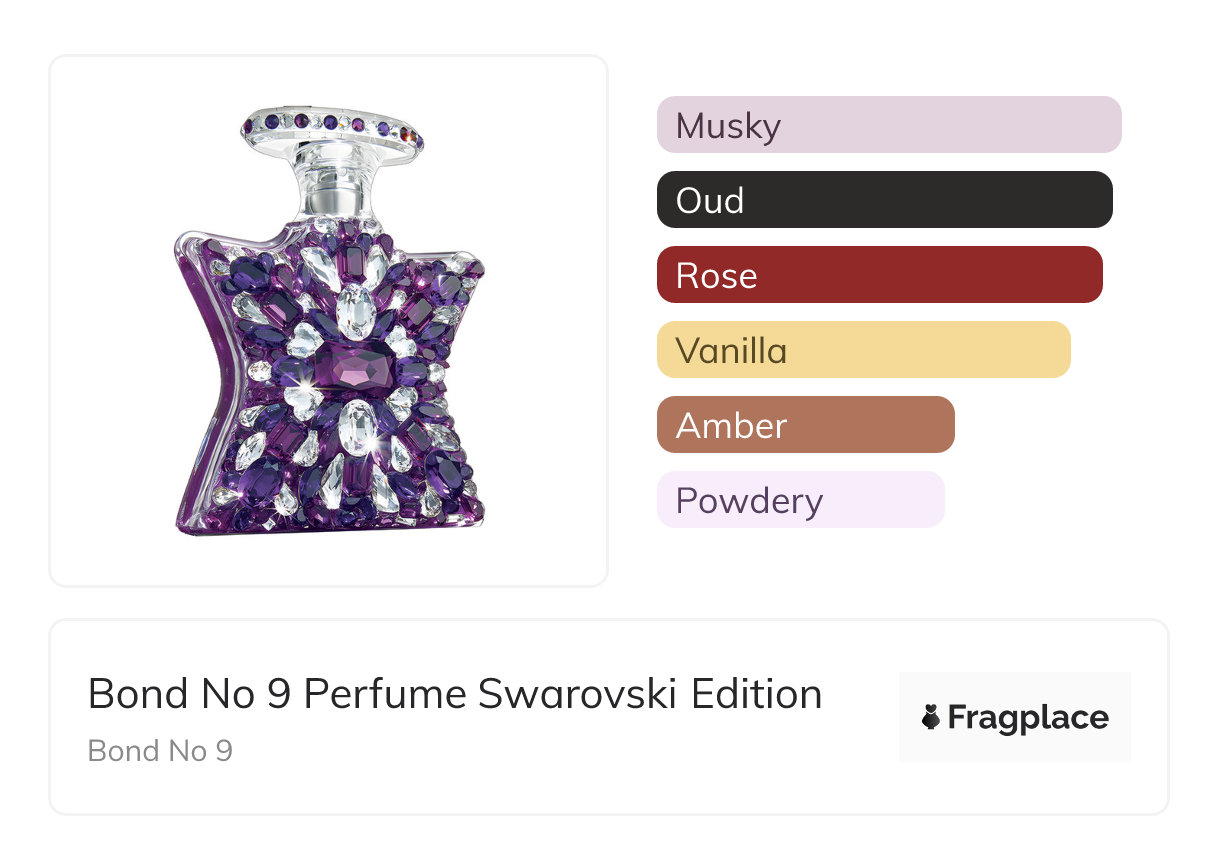The height and width of the screenshot is (864, 1218).
Task: Click the Oud label text
Action: pyautogui.click(x=709, y=201)
